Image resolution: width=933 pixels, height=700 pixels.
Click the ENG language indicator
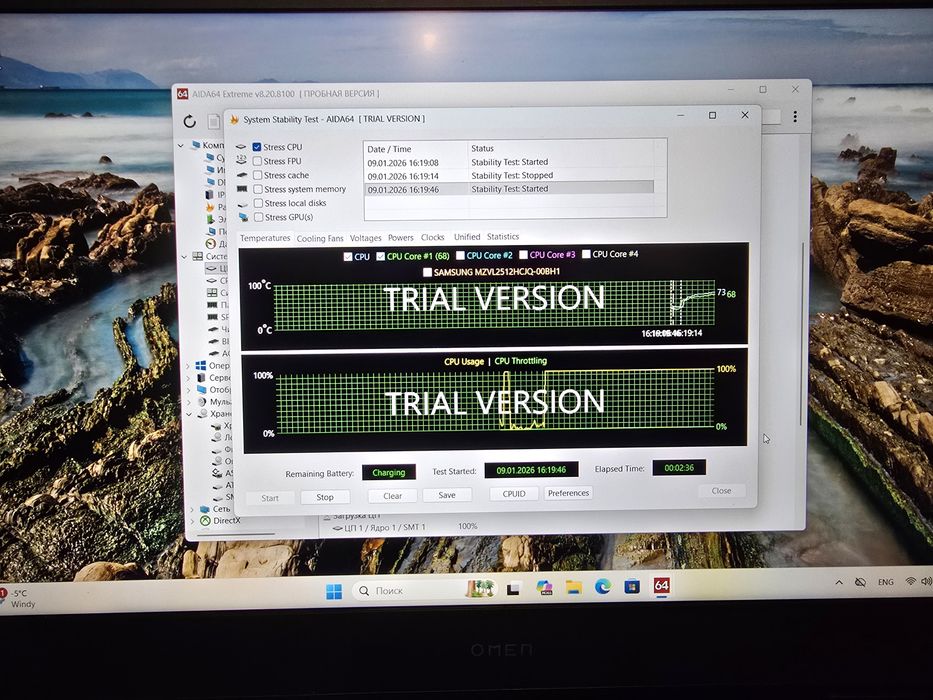tap(885, 582)
